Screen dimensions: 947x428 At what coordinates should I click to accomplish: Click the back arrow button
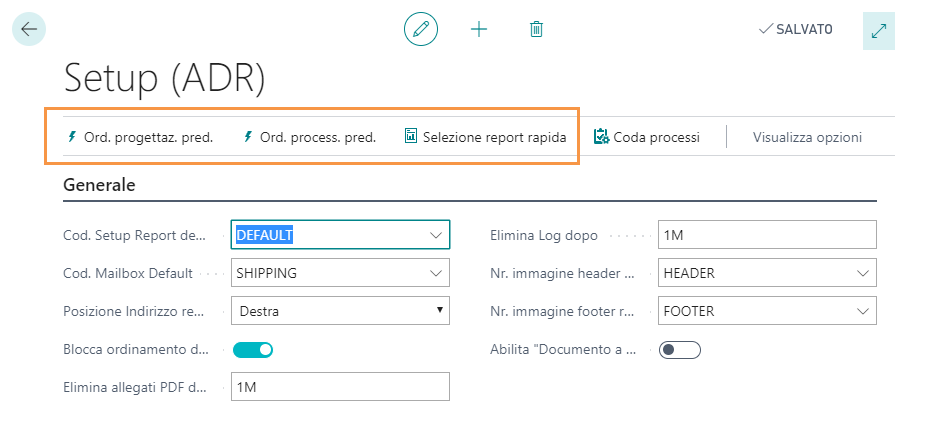(x=28, y=29)
